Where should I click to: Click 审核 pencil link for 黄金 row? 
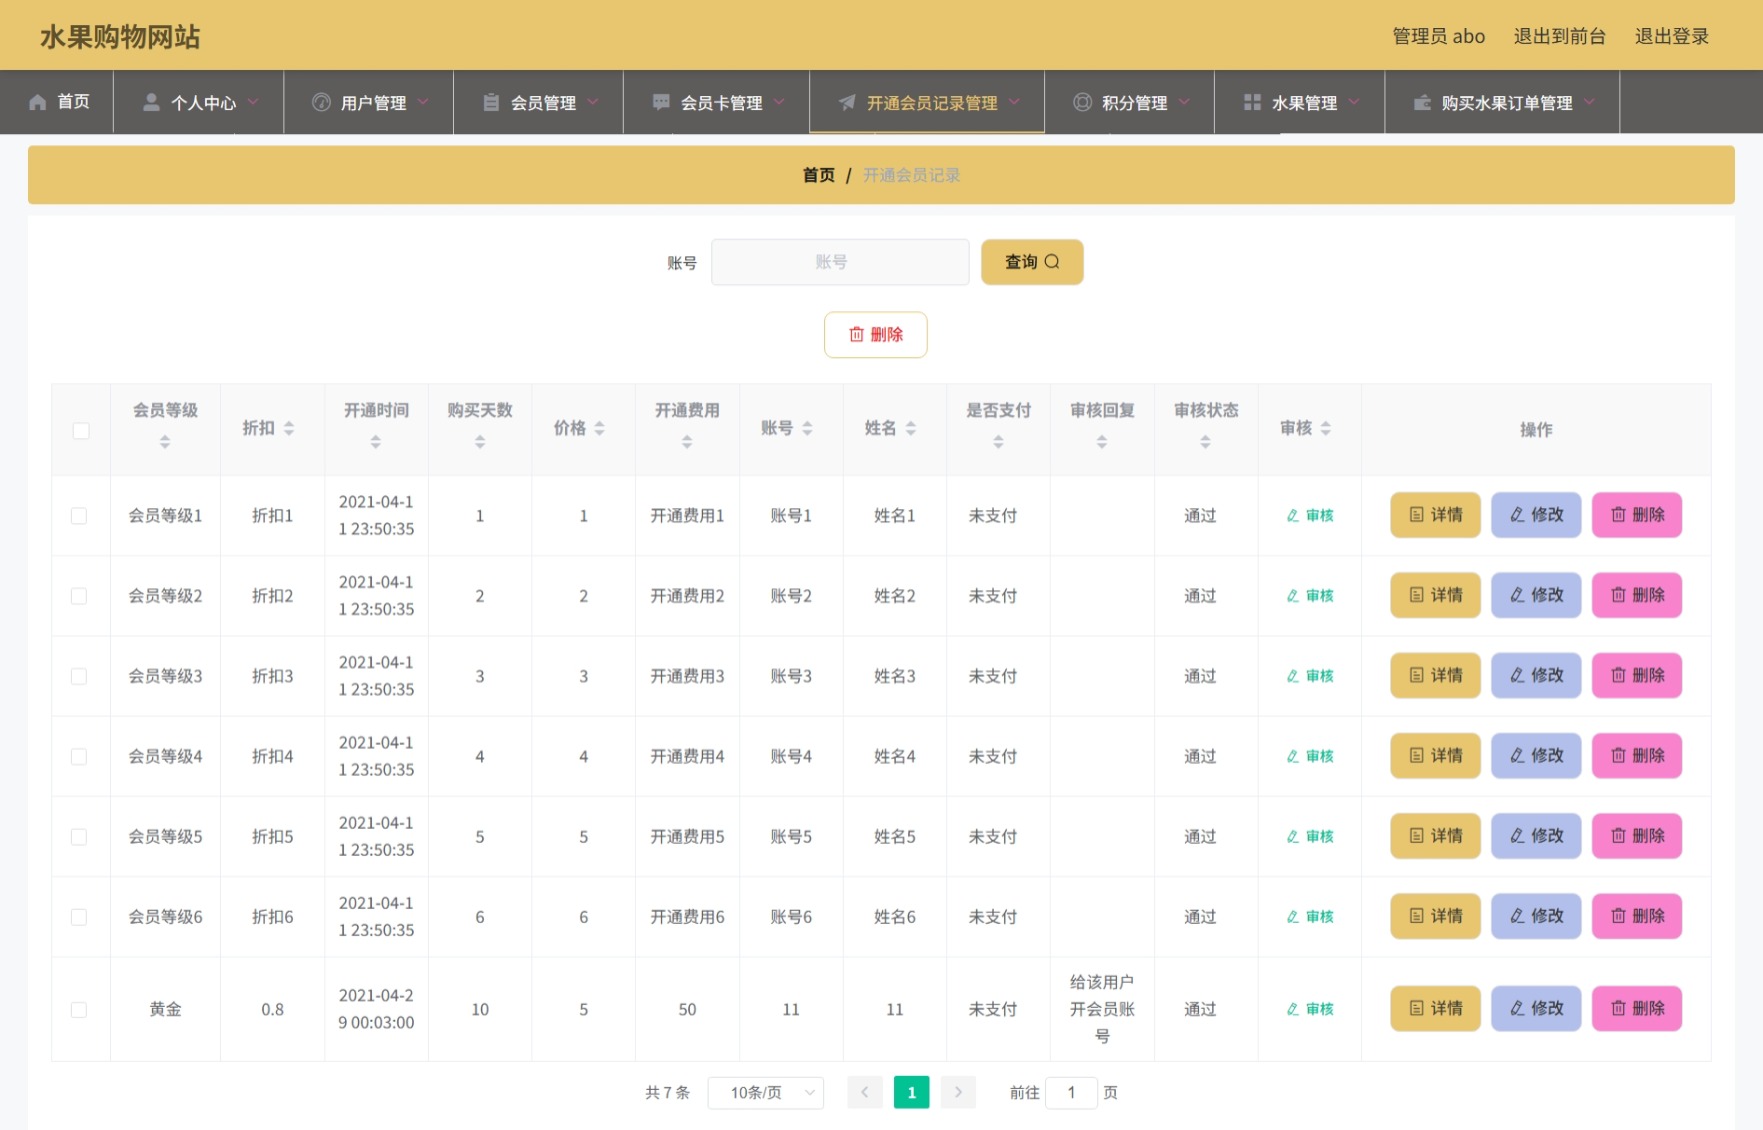pos(1310,1010)
